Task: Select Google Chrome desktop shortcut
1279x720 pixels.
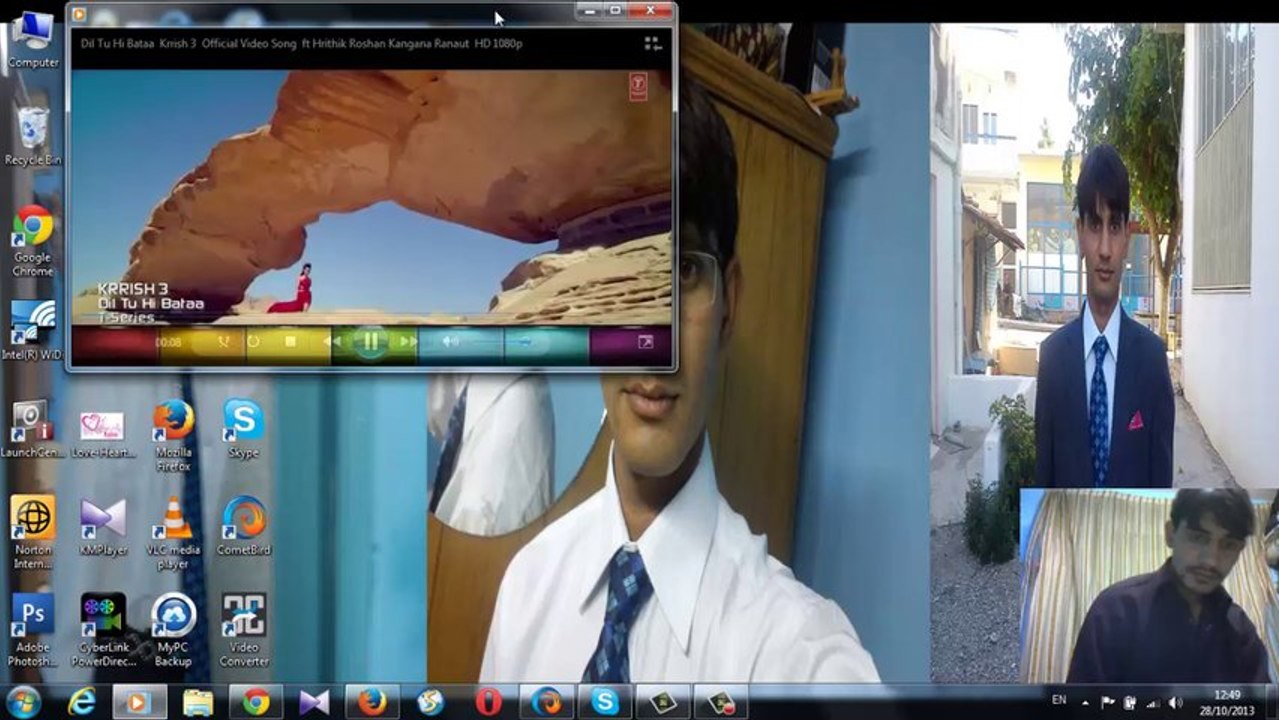Action: click(x=33, y=242)
